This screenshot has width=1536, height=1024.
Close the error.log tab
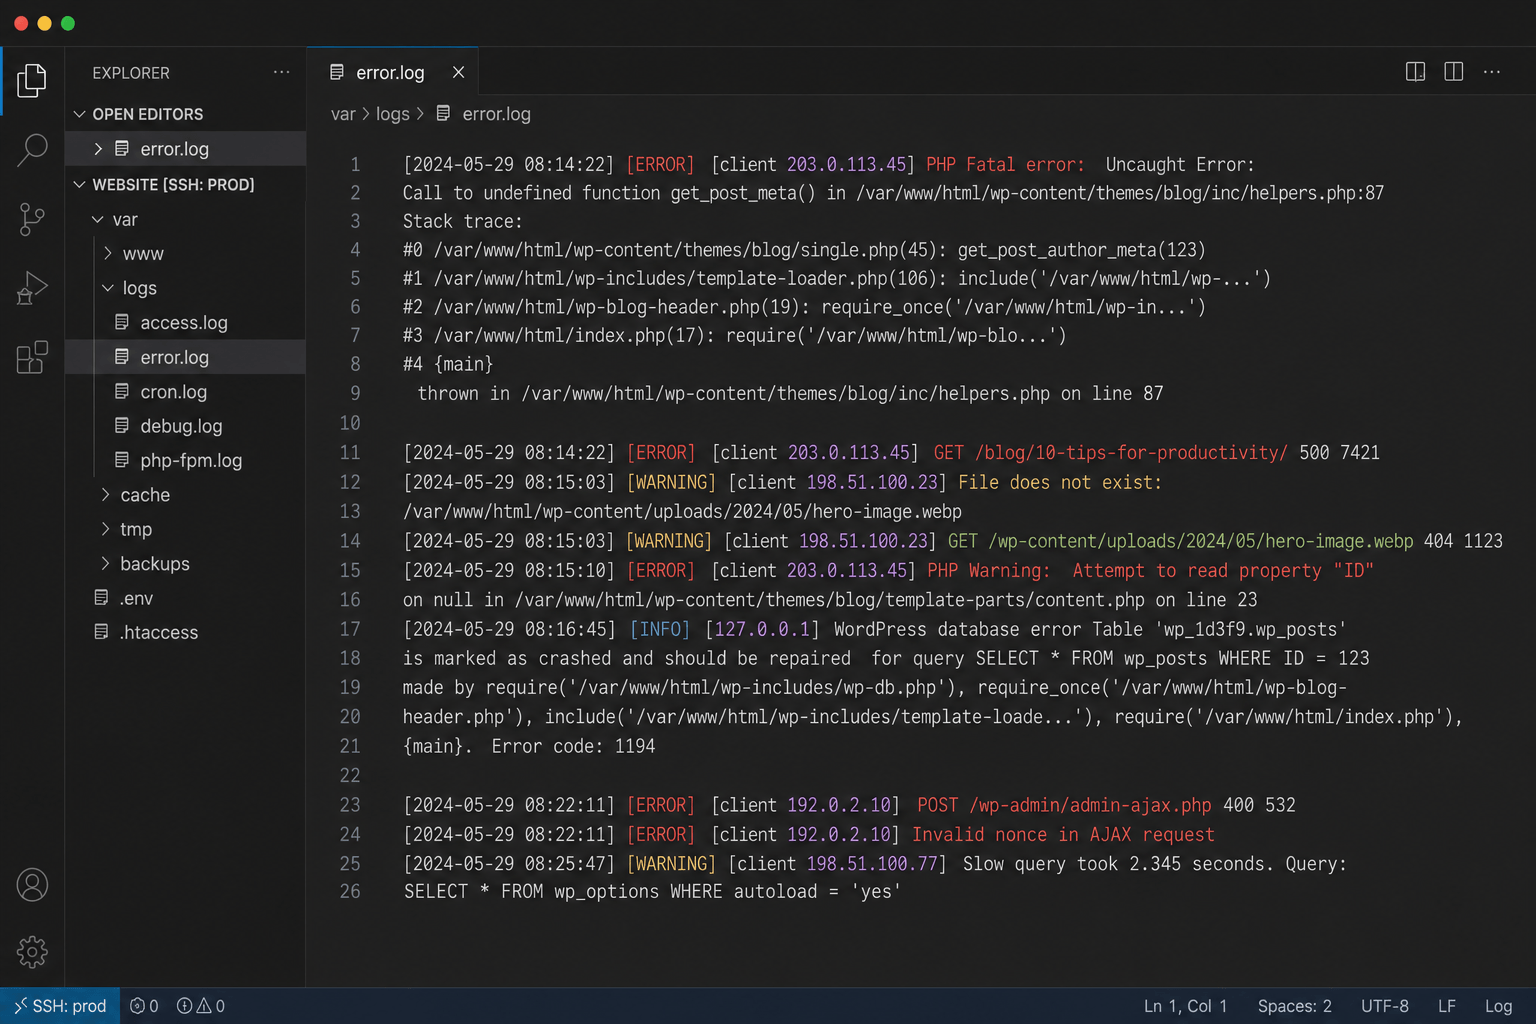458,72
